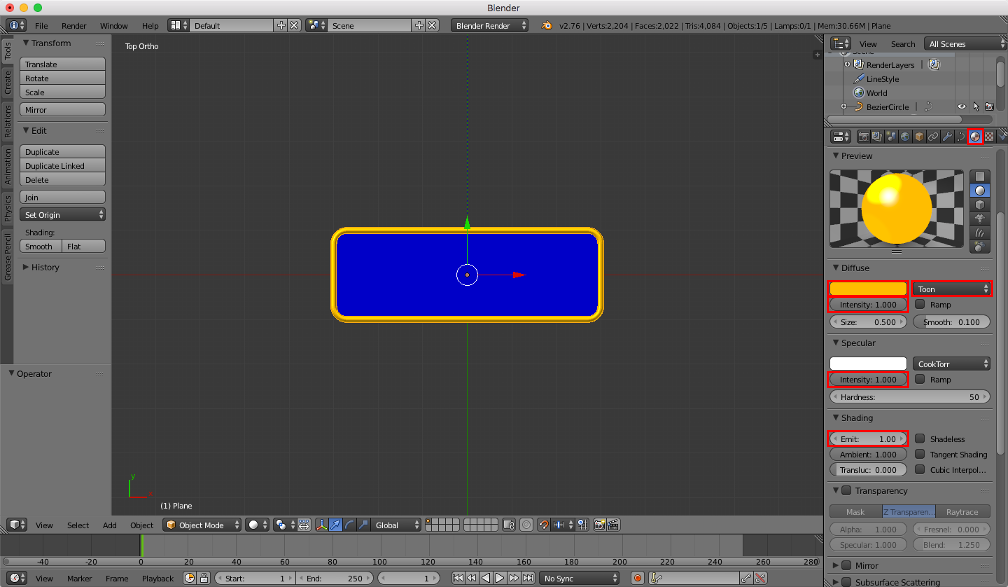
Task: Open the Set Origin dropdown
Action: click(62, 215)
